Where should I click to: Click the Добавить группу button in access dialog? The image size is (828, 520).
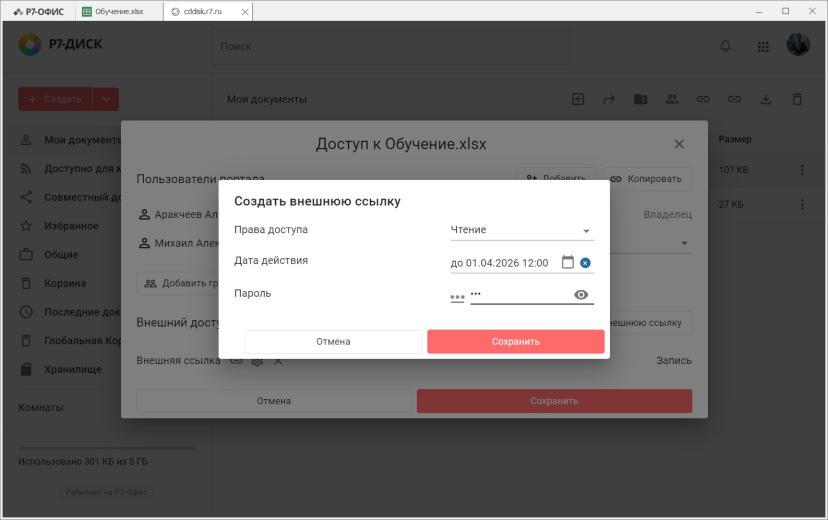click(x=180, y=283)
